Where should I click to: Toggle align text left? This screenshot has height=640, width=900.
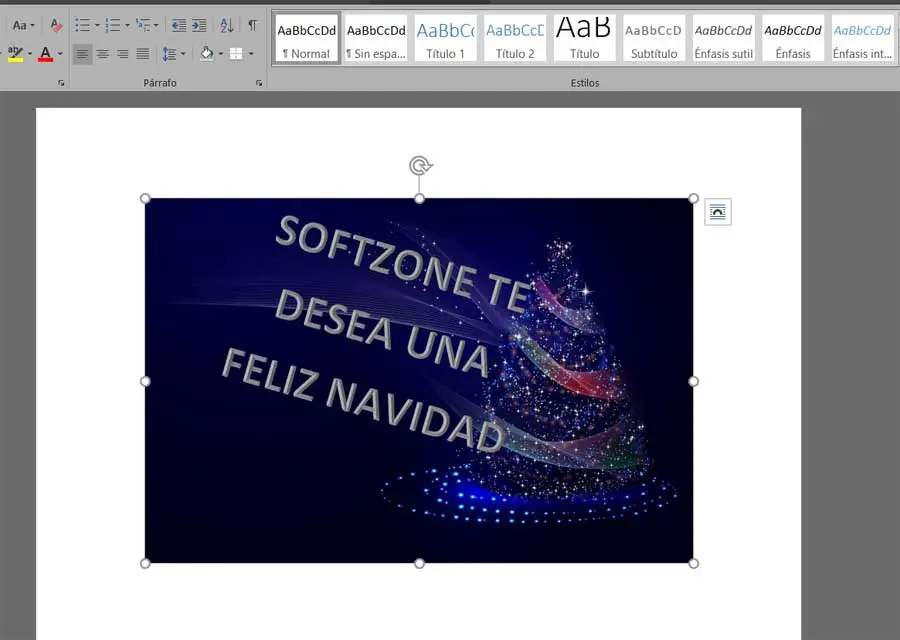click(x=82, y=54)
